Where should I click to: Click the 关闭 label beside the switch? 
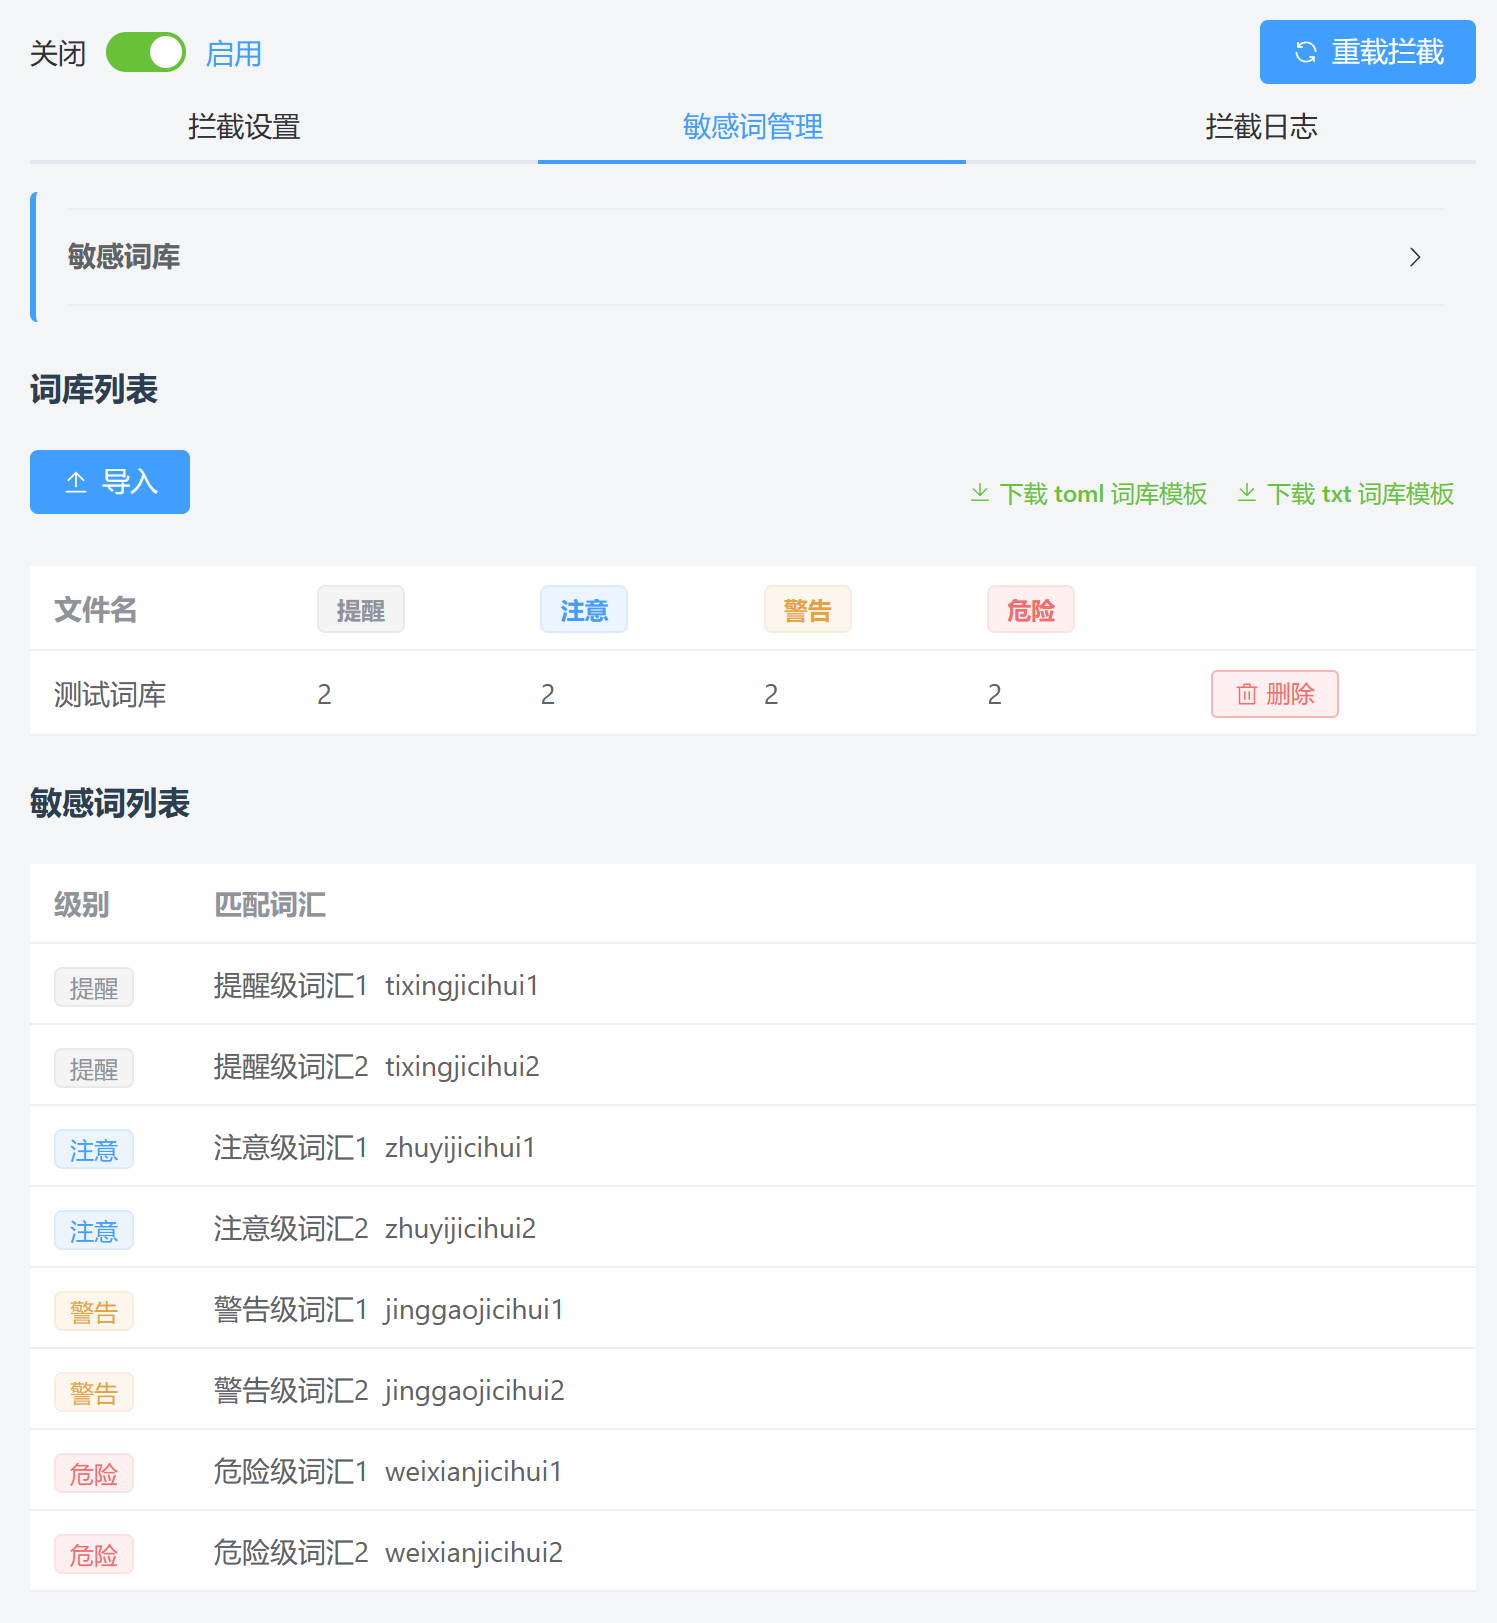pos(58,53)
